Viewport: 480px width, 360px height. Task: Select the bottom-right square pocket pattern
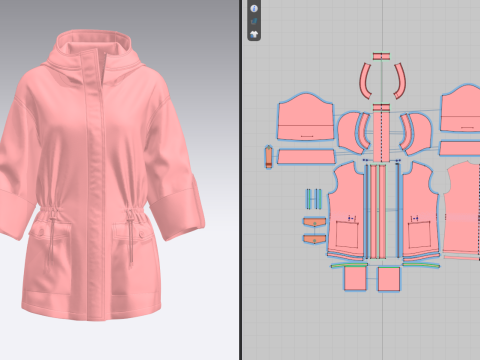click(389, 279)
